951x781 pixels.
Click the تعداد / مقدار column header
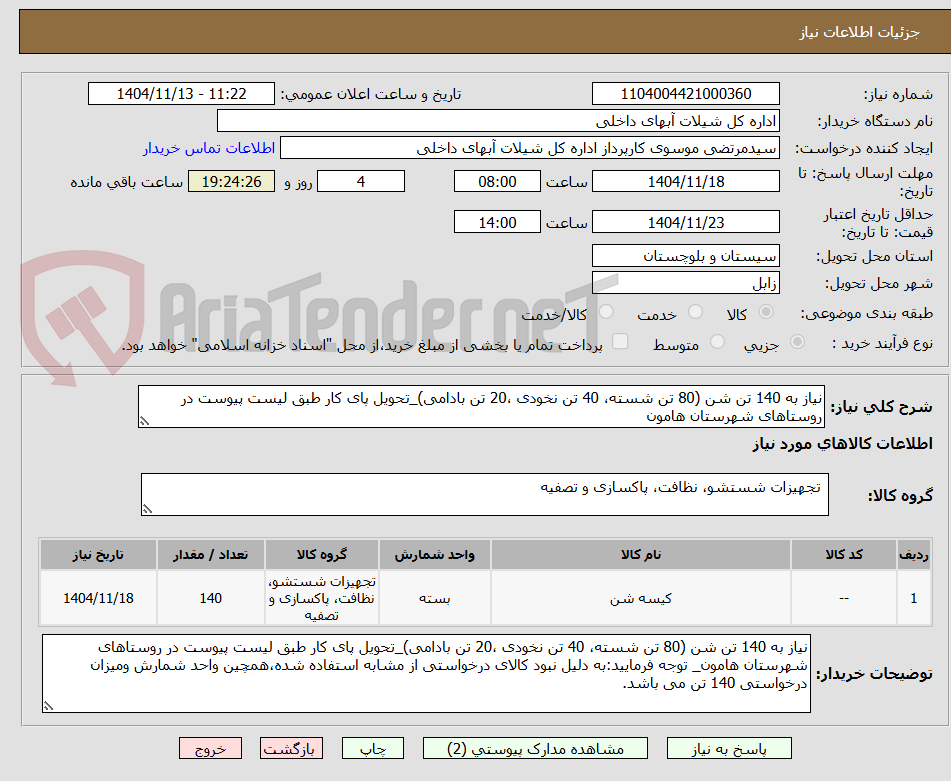210,555
